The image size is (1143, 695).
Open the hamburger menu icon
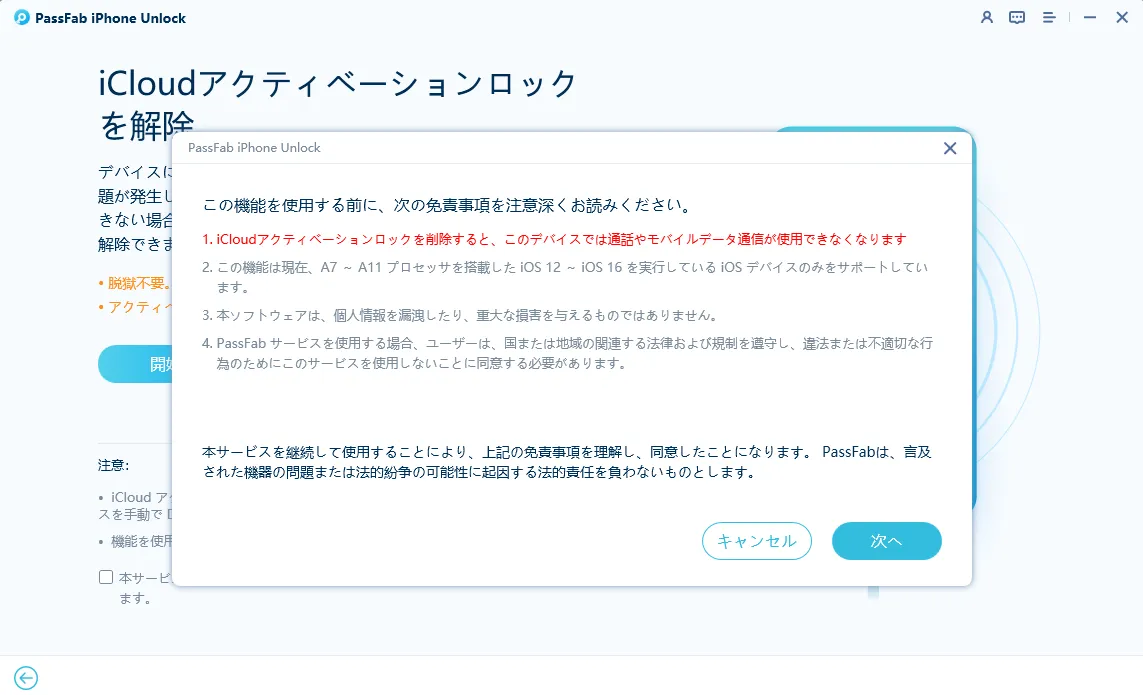(1049, 18)
